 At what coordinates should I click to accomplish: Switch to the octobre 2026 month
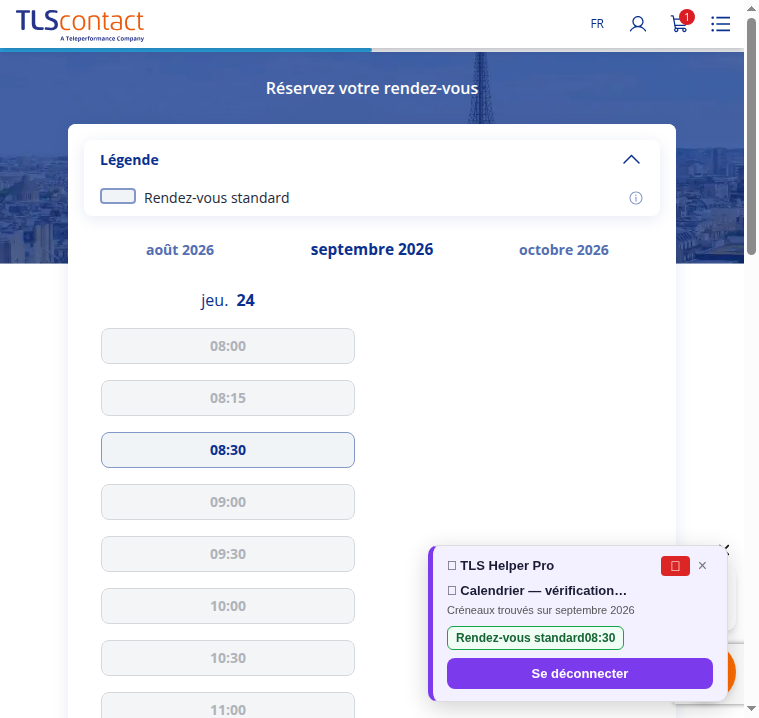[563, 250]
